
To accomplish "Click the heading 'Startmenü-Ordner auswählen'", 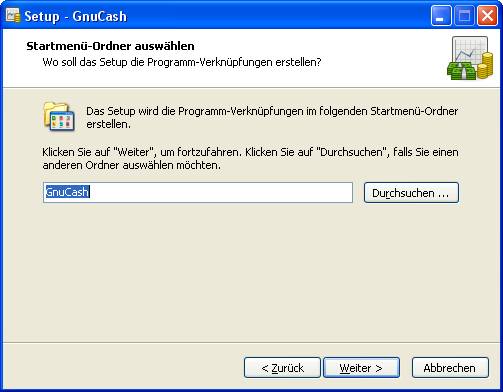I will 110,46.
